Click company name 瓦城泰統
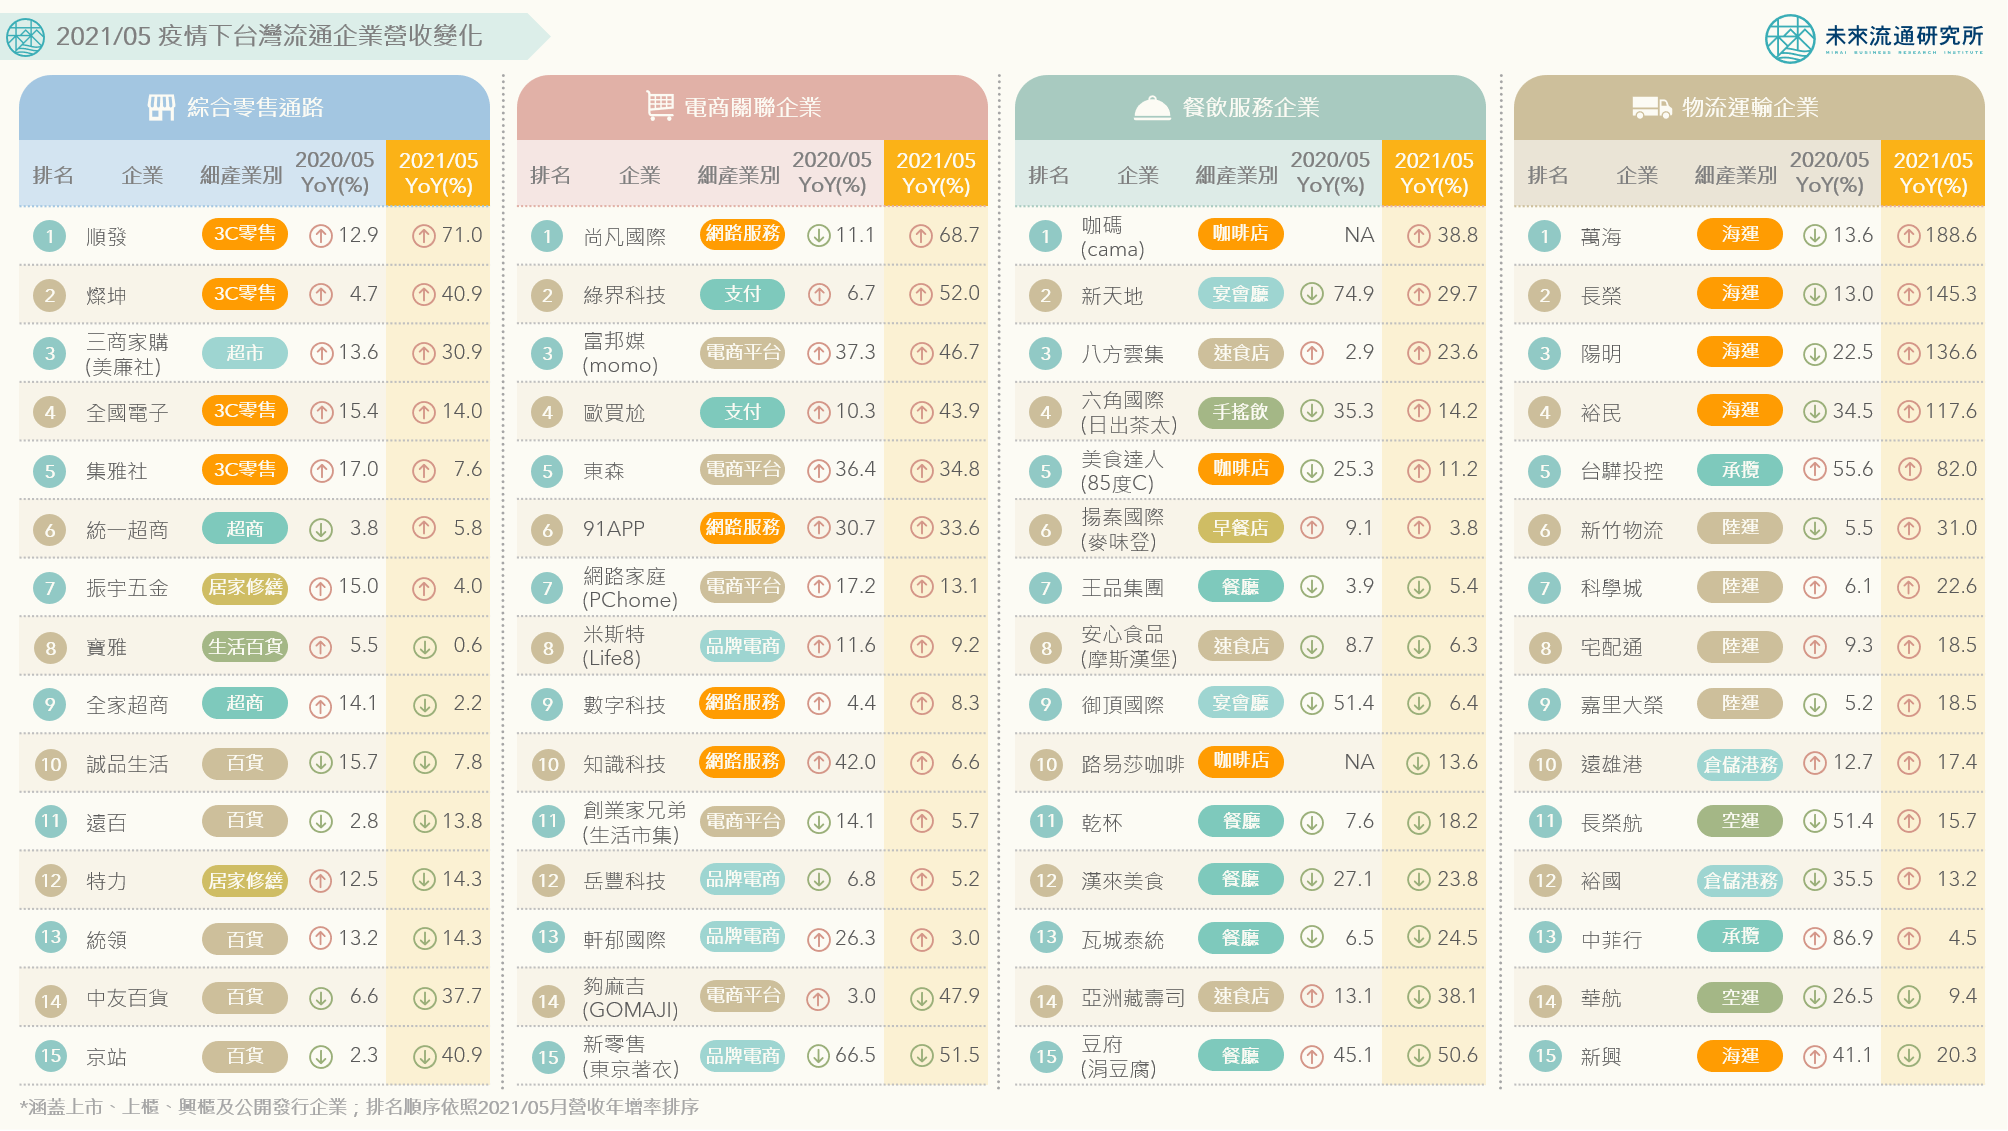2008x1131 pixels. pyautogui.click(x=1122, y=940)
